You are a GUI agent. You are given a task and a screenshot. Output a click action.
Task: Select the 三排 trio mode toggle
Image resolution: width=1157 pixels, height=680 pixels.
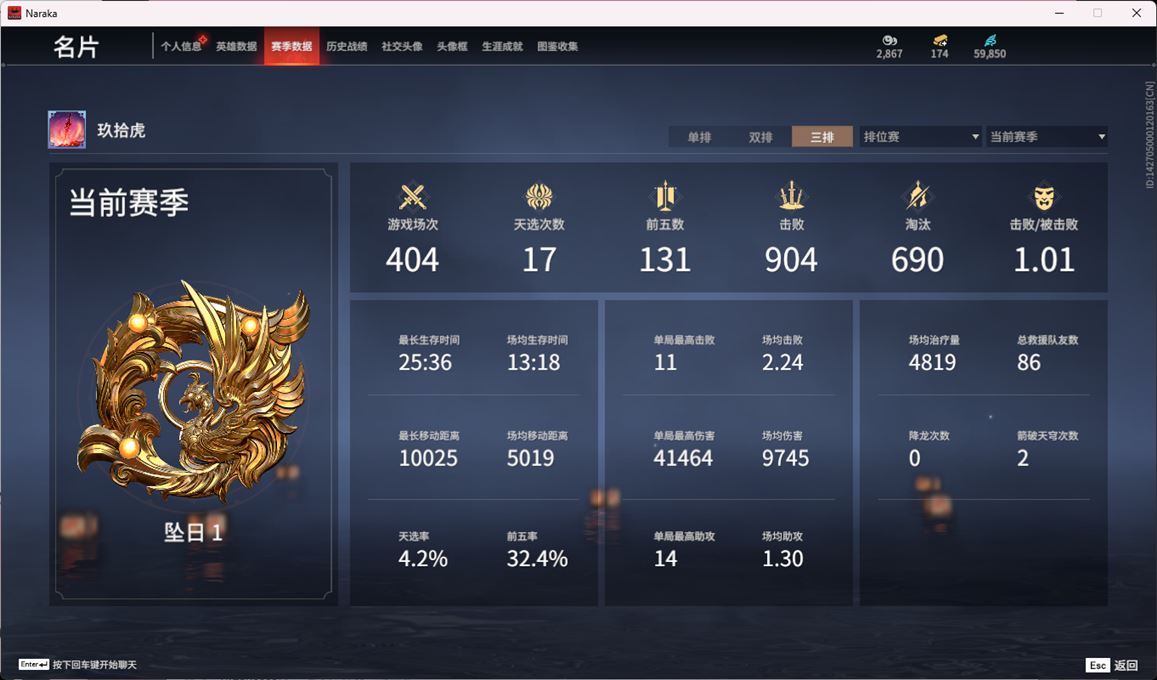click(x=822, y=136)
